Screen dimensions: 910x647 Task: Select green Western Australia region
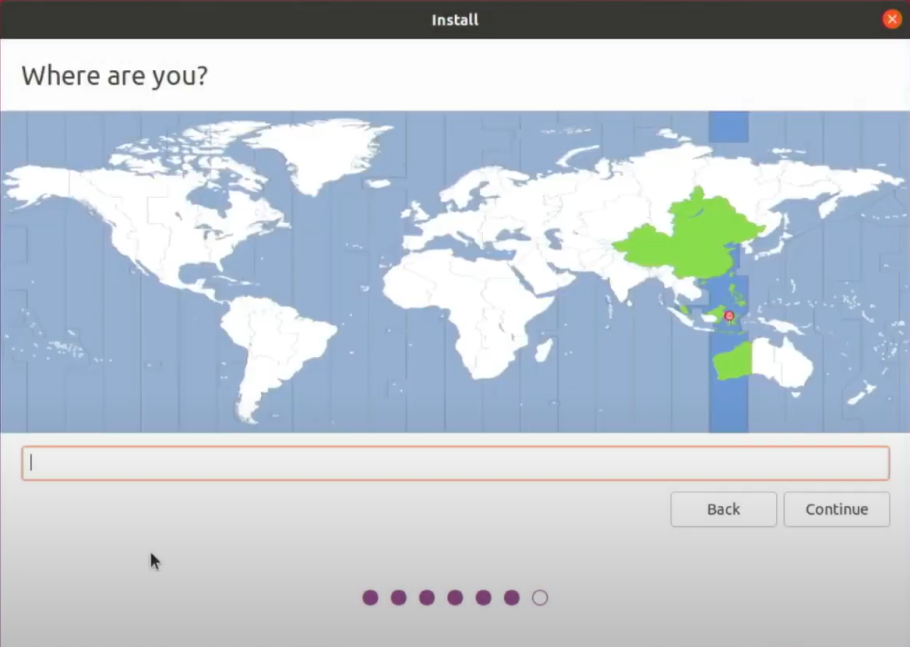coord(732,361)
